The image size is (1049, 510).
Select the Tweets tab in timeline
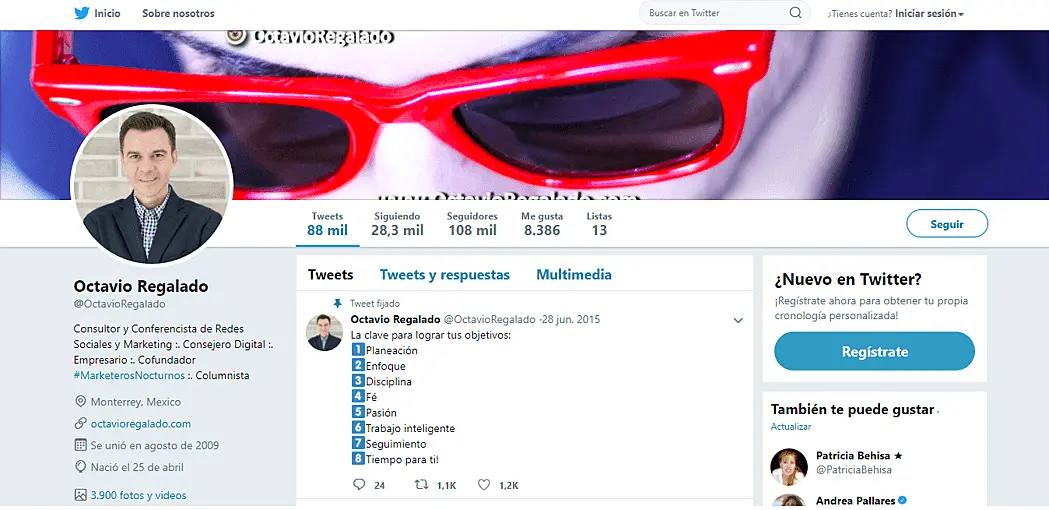(x=330, y=274)
